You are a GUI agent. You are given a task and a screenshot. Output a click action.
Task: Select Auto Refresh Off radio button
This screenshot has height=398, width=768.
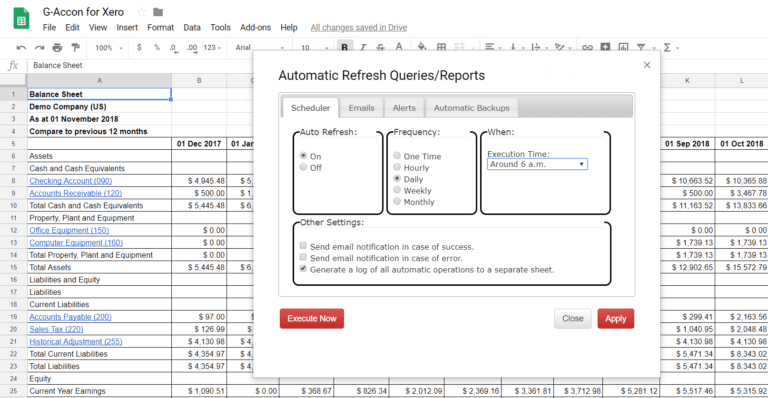303,167
